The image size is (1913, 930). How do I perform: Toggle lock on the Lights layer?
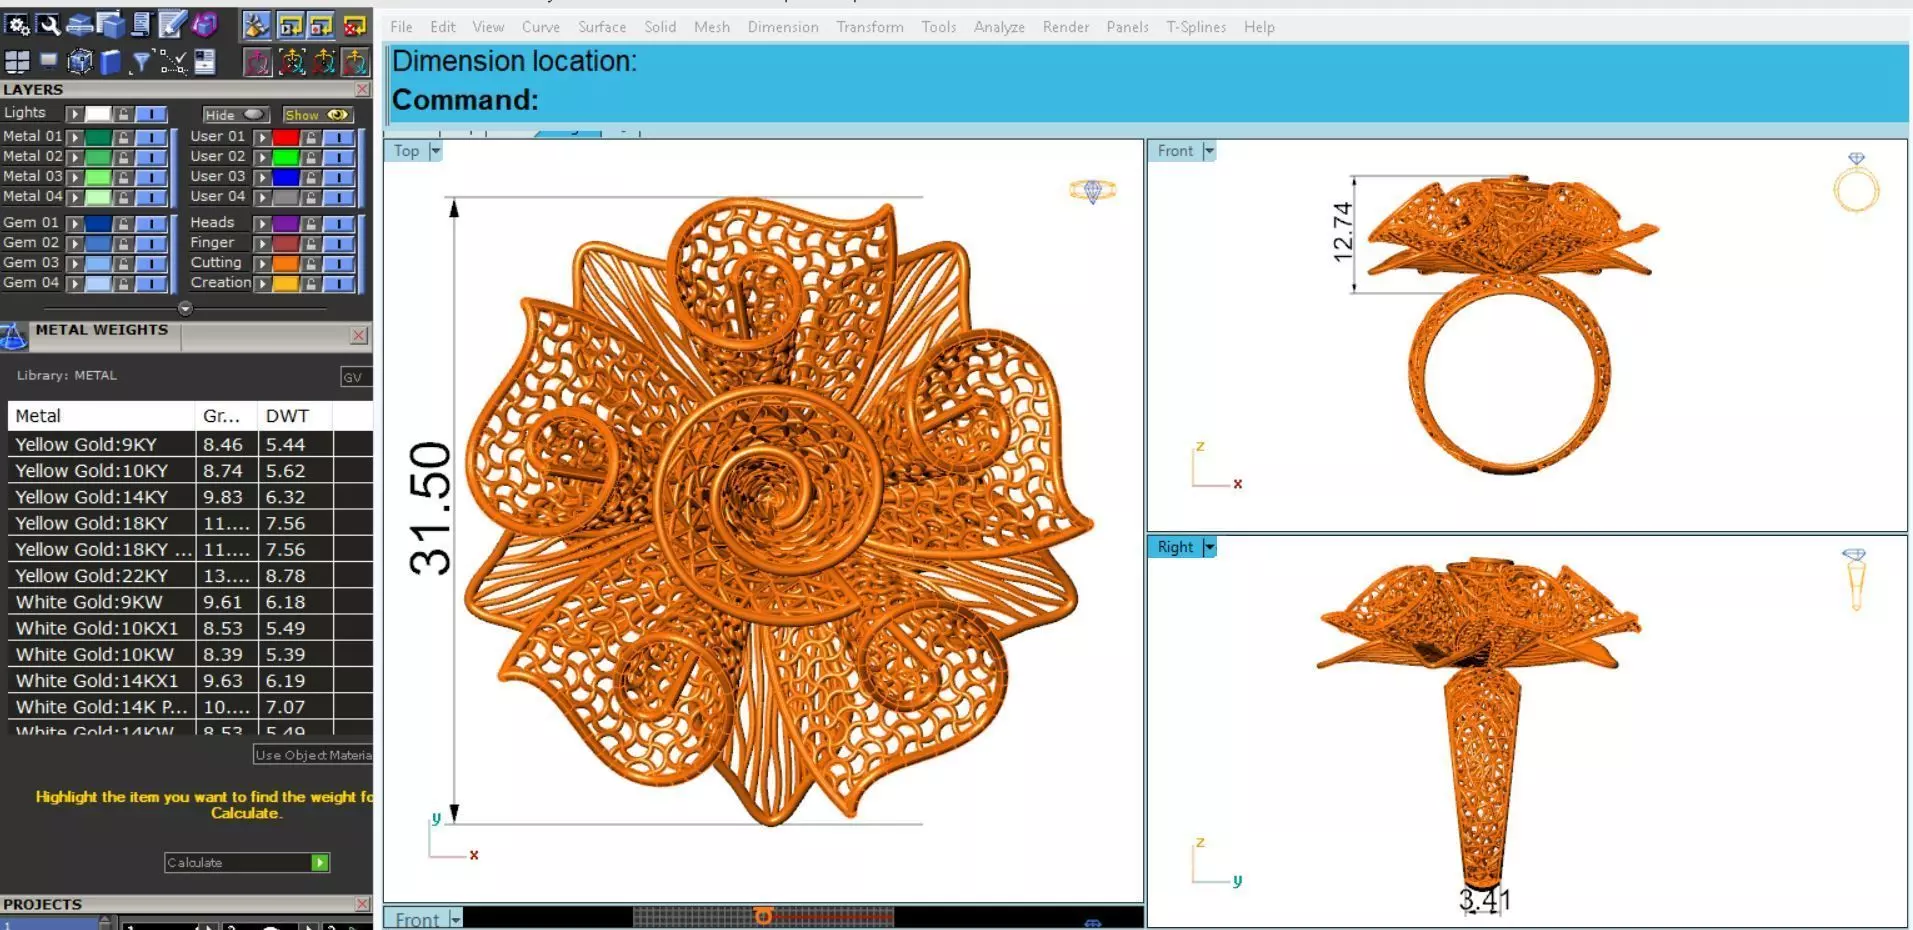tap(123, 114)
